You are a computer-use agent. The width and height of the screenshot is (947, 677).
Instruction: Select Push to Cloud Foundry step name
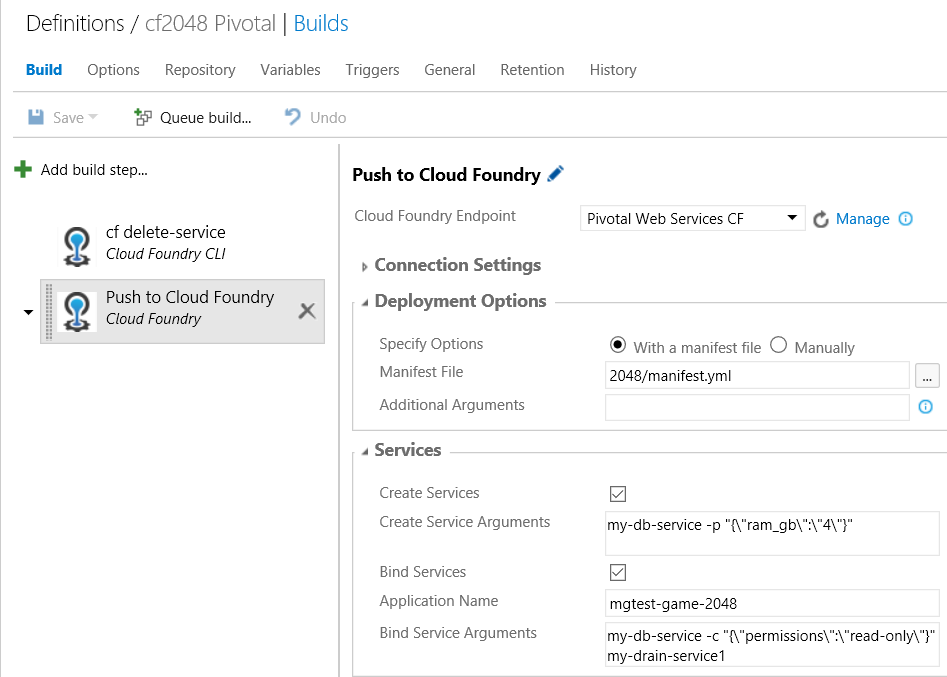click(190, 297)
